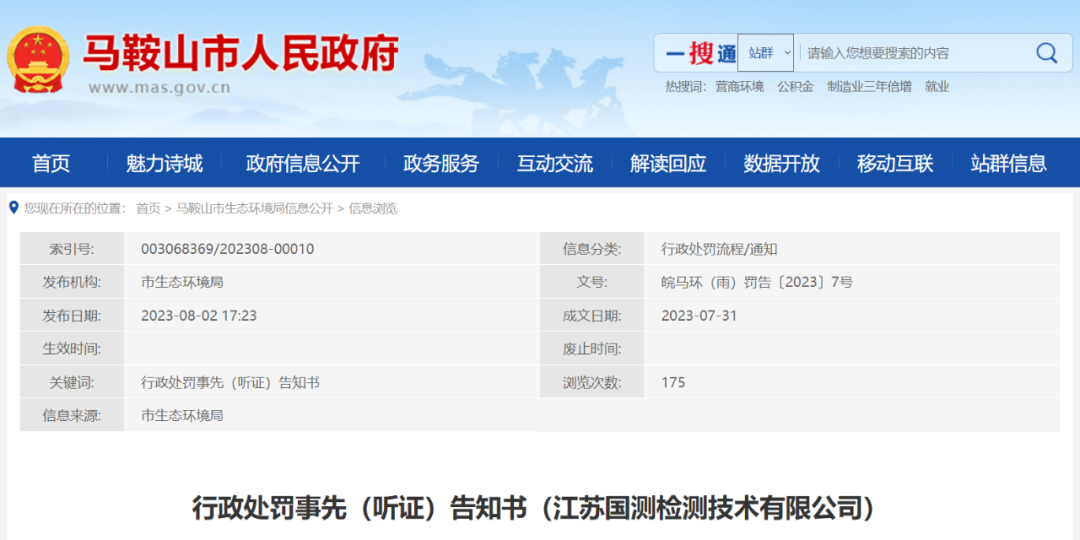Screen dimensions: 1080x540
Task: Select publish date 2023-08-02 17:23
Action: pos(198,315)
